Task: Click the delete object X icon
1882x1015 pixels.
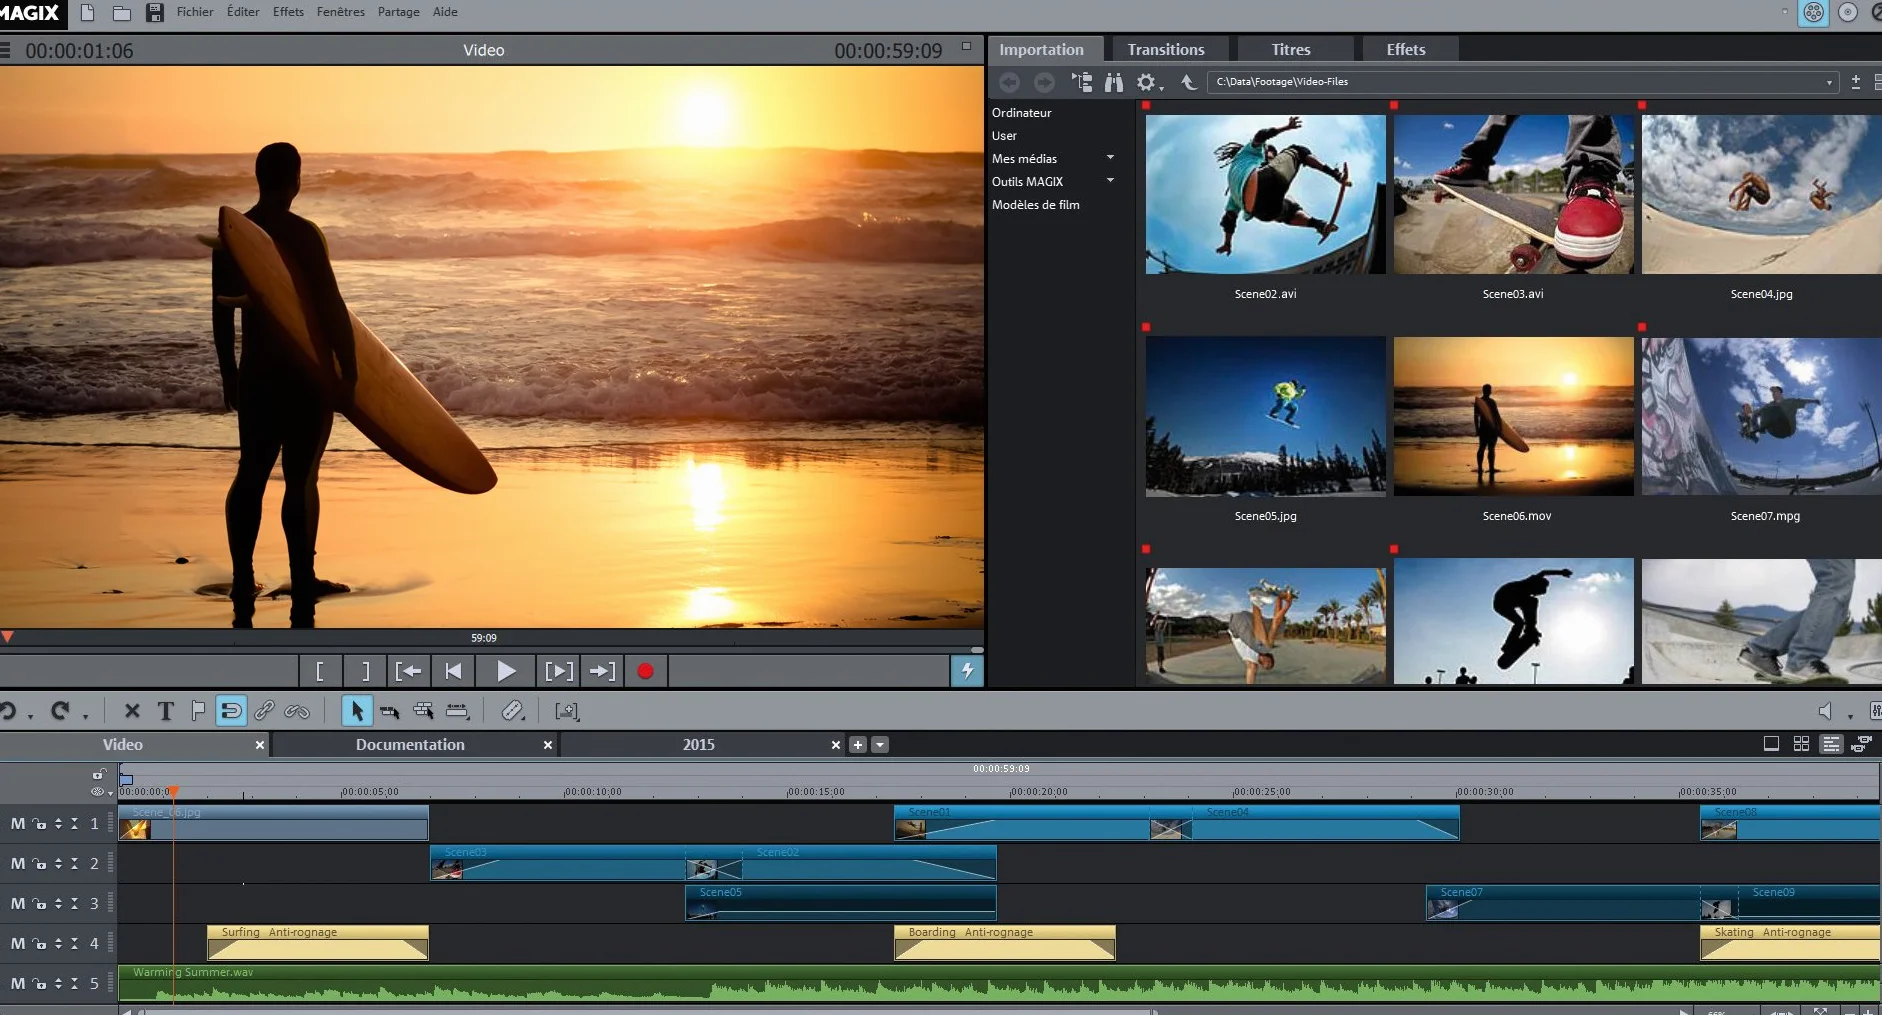Action: [132, 711]
